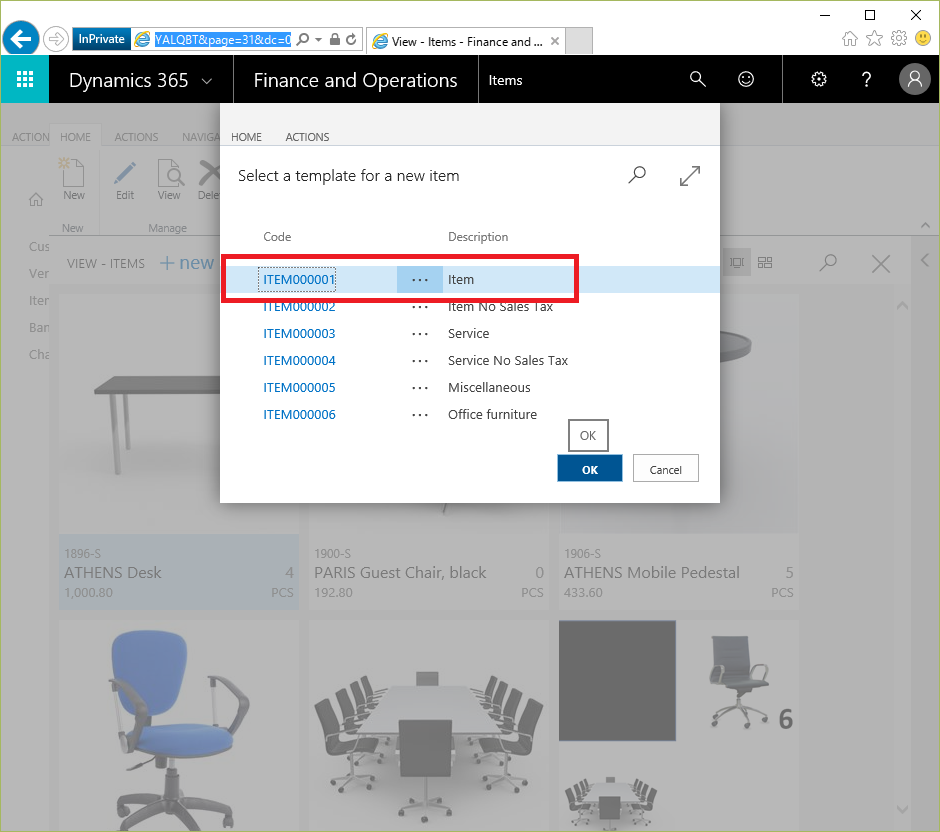Click the Miscellaneous description text
The image size is (940, 832).
click(489, 388)
